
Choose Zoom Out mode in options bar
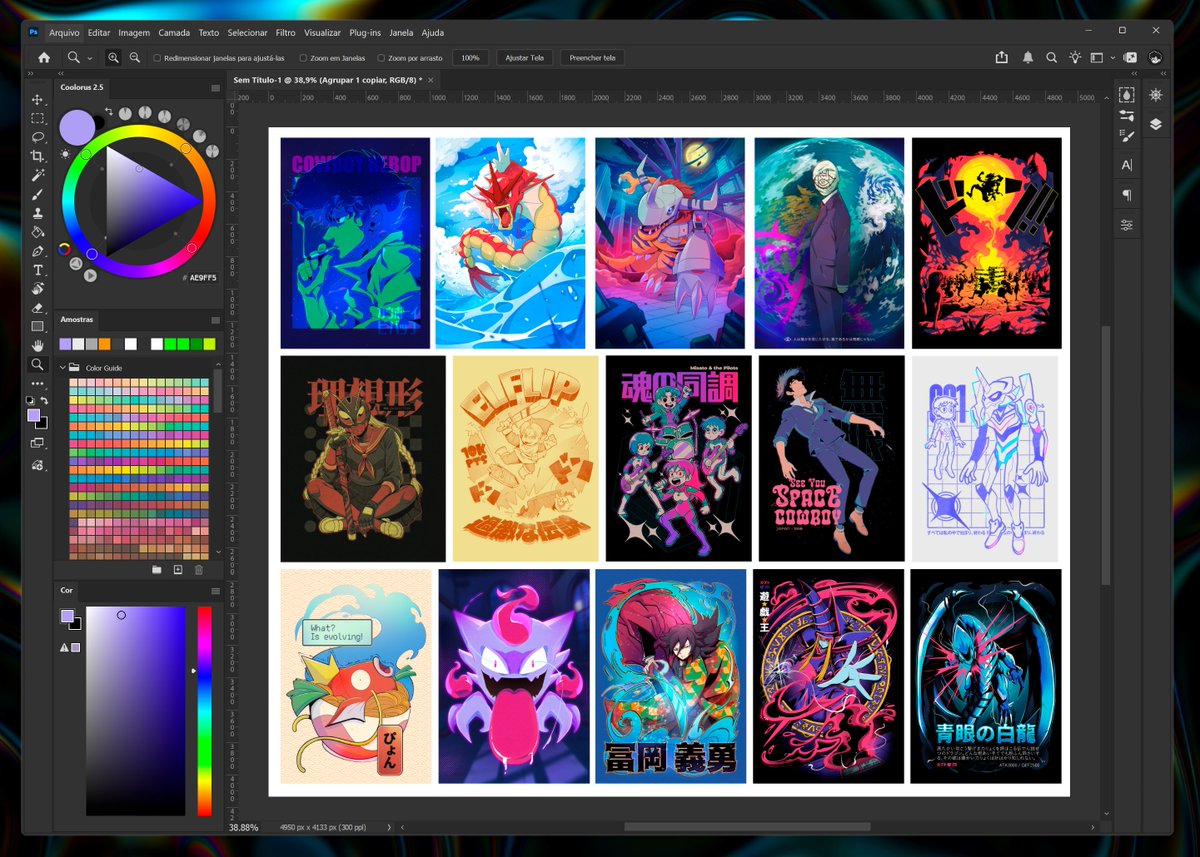[135, 58]
